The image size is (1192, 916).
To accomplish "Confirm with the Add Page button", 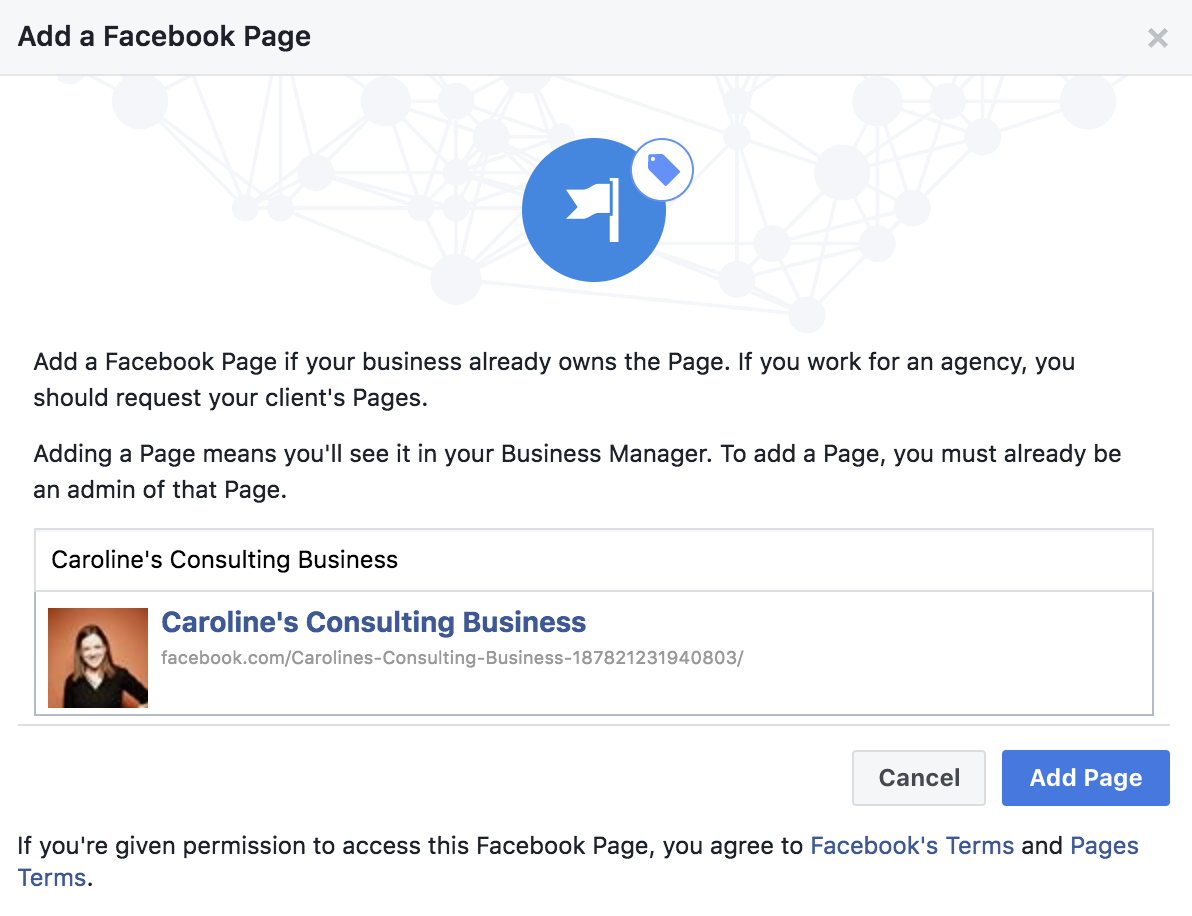I will (1085, 778).
